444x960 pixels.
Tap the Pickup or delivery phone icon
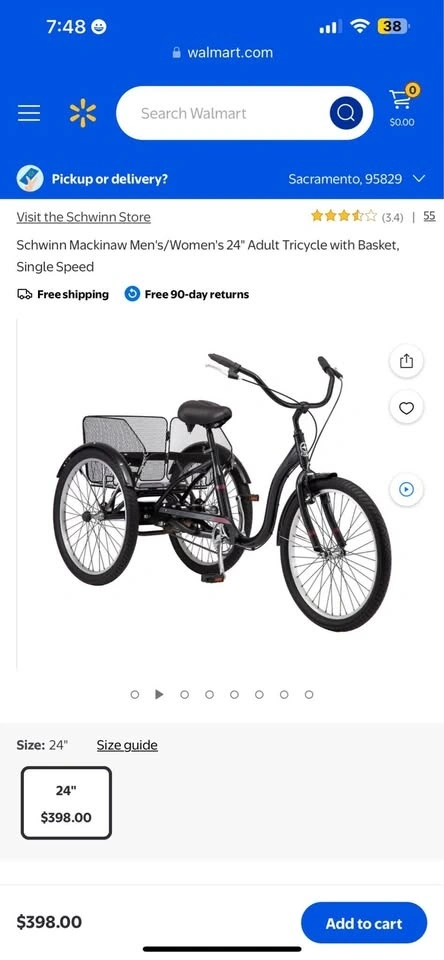(x=29, y=179)
